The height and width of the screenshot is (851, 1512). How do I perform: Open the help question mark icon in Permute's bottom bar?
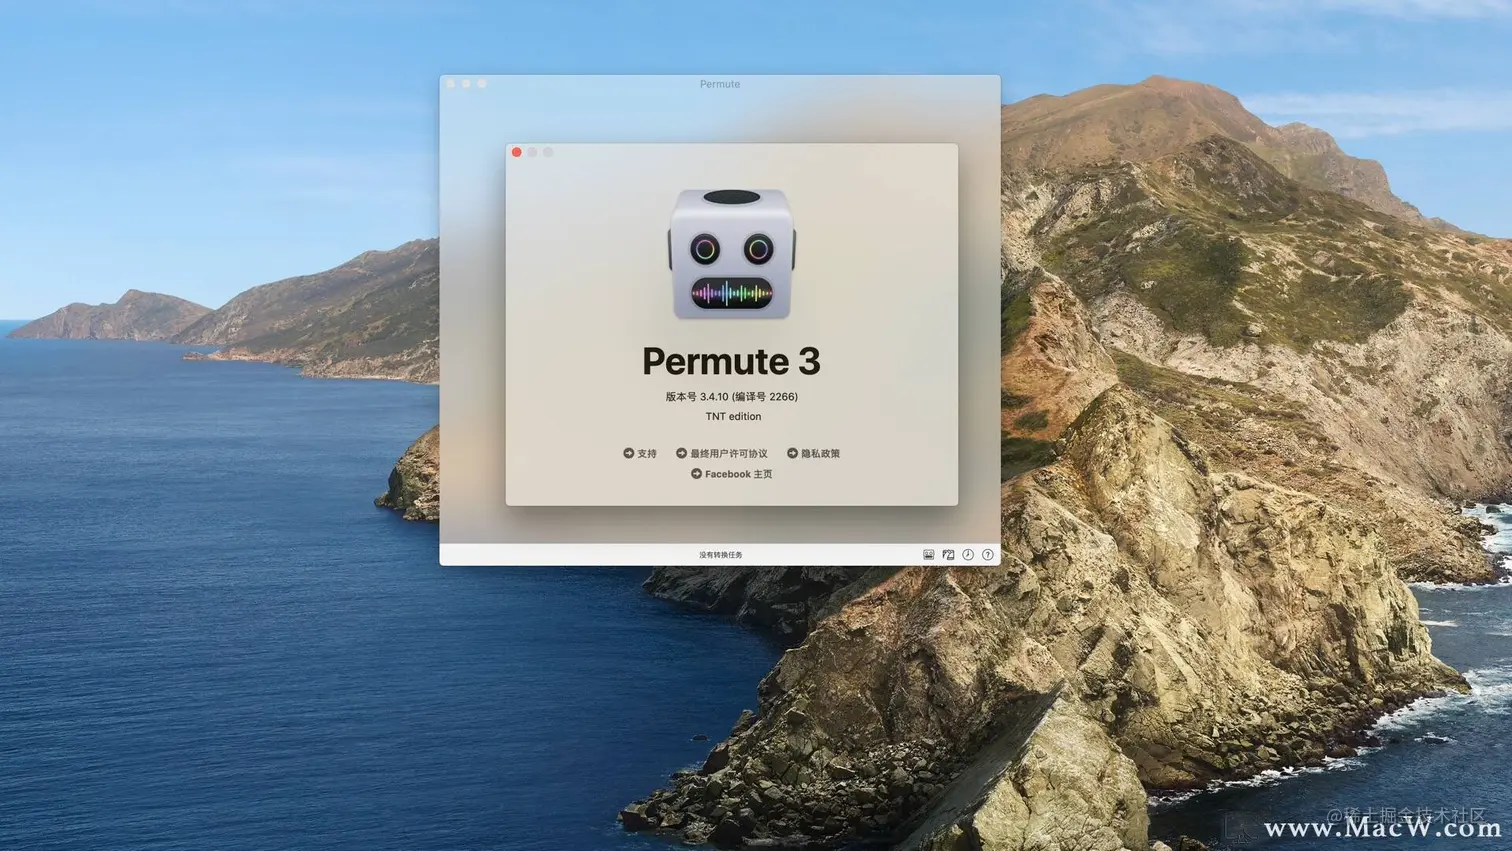(x=988, y=554)
